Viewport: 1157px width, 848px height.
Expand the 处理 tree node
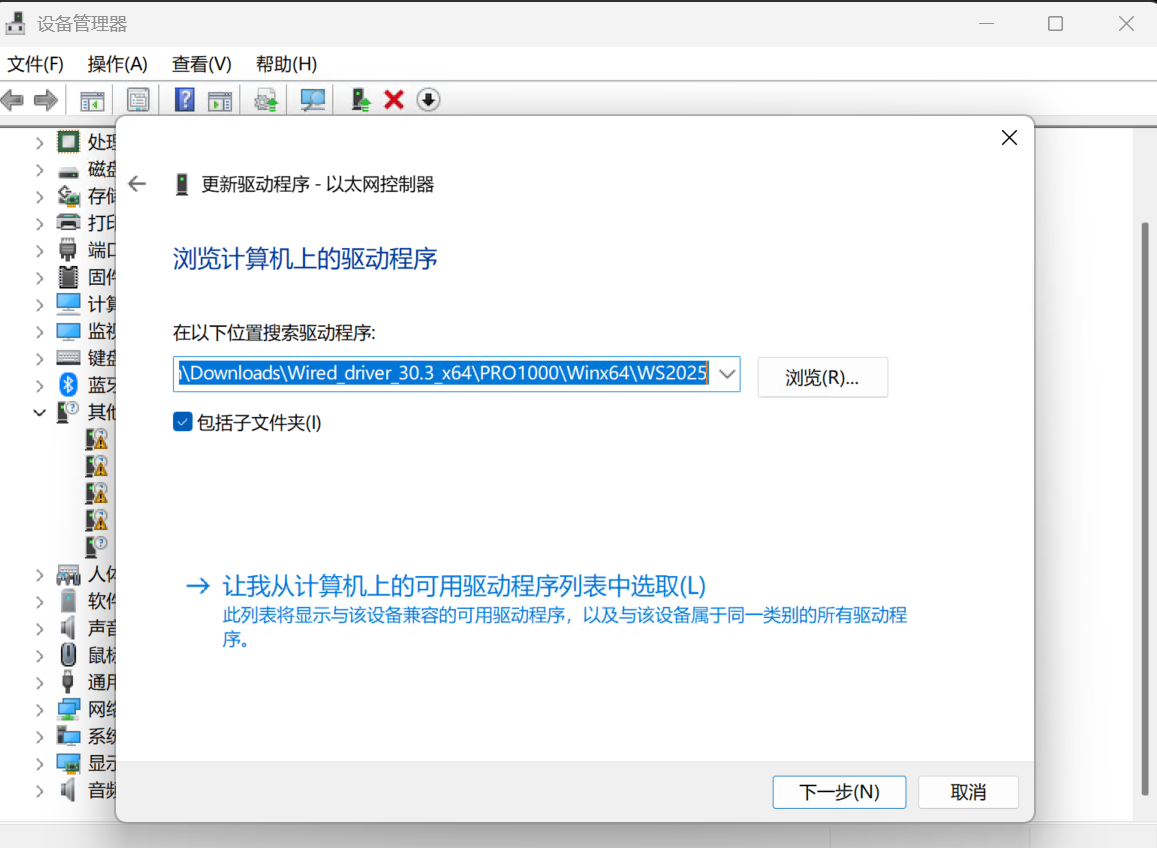[39, 142]
